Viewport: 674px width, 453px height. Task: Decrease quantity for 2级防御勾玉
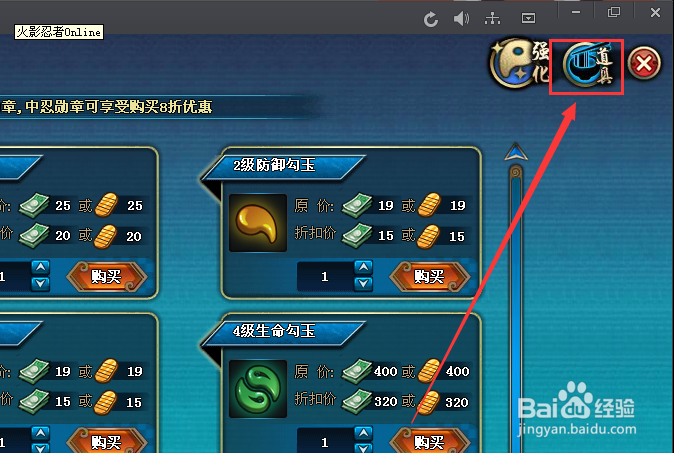click(364, 284)
